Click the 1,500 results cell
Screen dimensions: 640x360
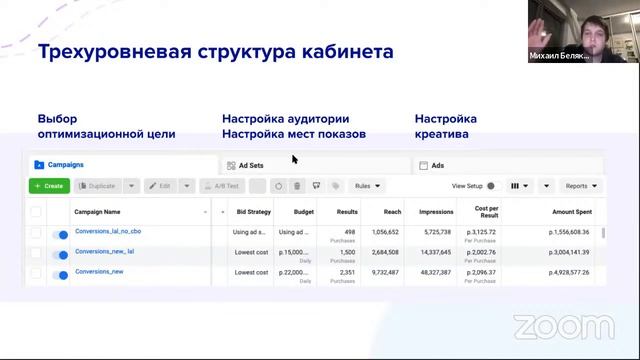pyautogui.click(x=347, y=252)
